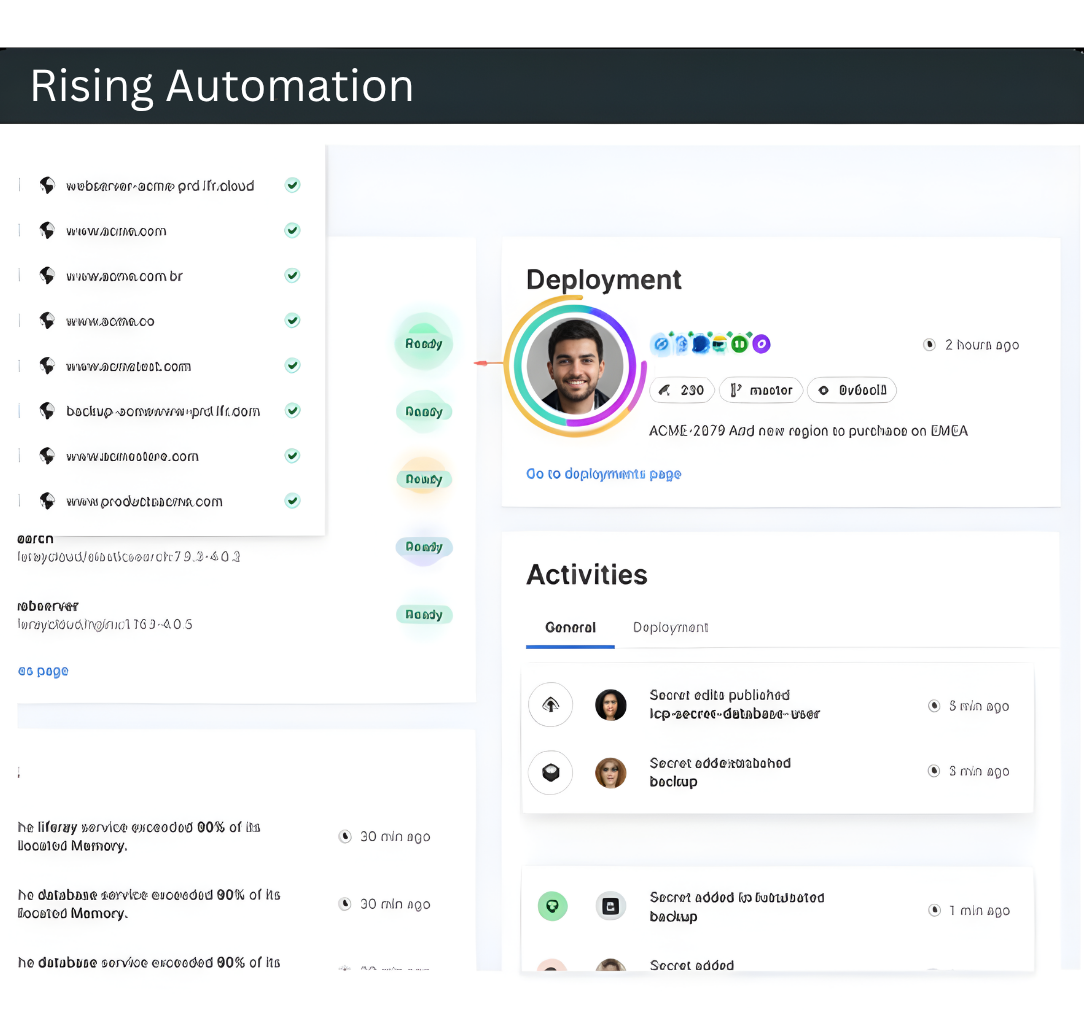Open the Go to deployments page link

click(x=603, y=474)
